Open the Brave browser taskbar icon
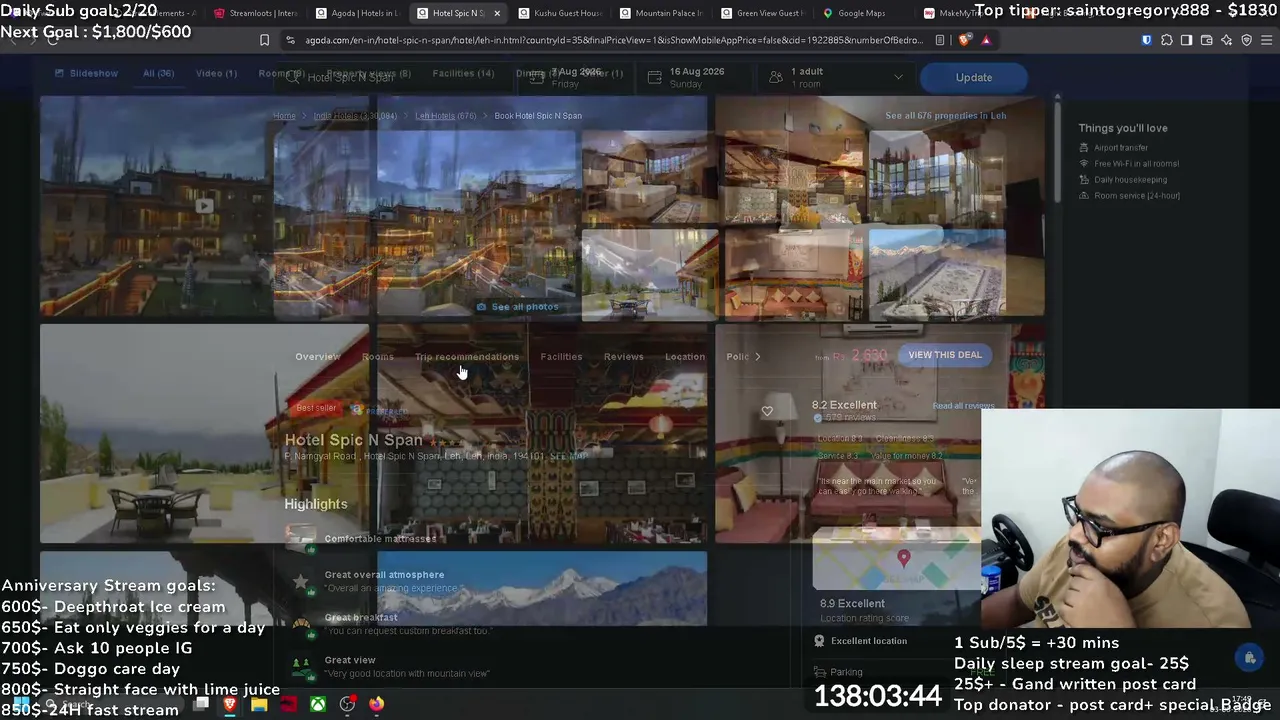The height and width of the screenshot is (720, 1280). click(230, 704)
